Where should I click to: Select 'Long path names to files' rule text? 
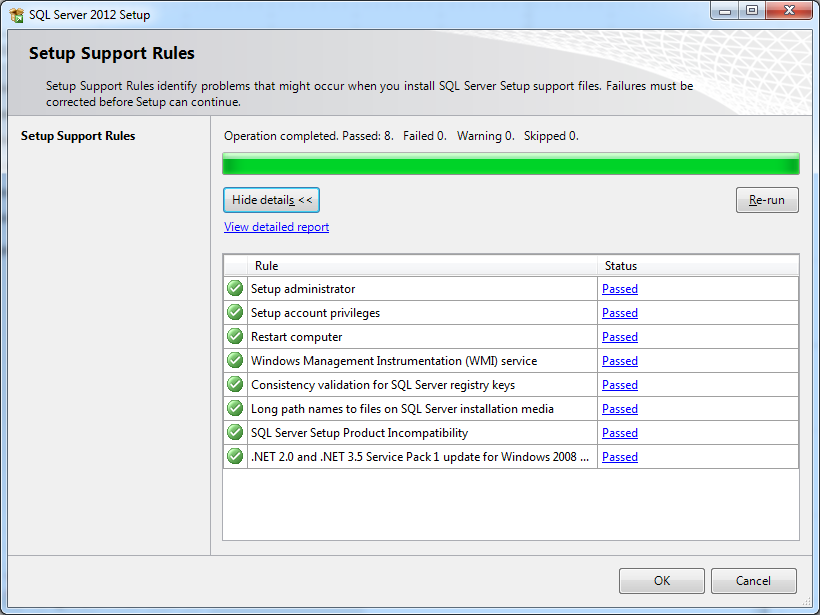(402, 409)
